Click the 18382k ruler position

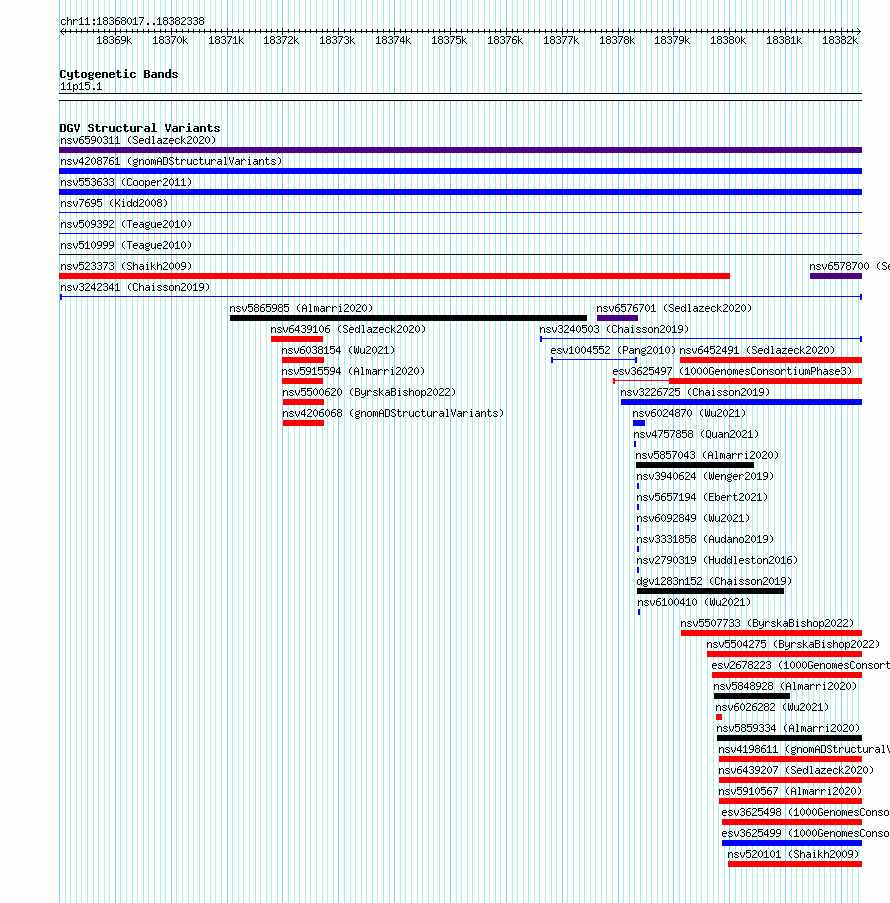[840, 40]
